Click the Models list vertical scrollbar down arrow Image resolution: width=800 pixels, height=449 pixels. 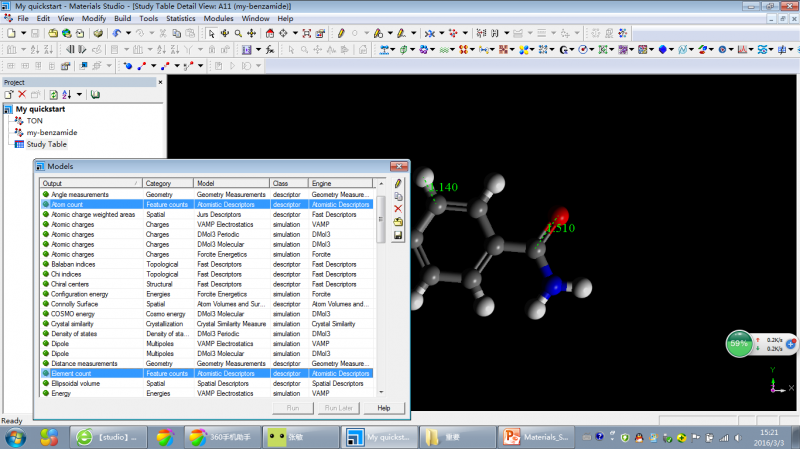(x=379, y=393)
